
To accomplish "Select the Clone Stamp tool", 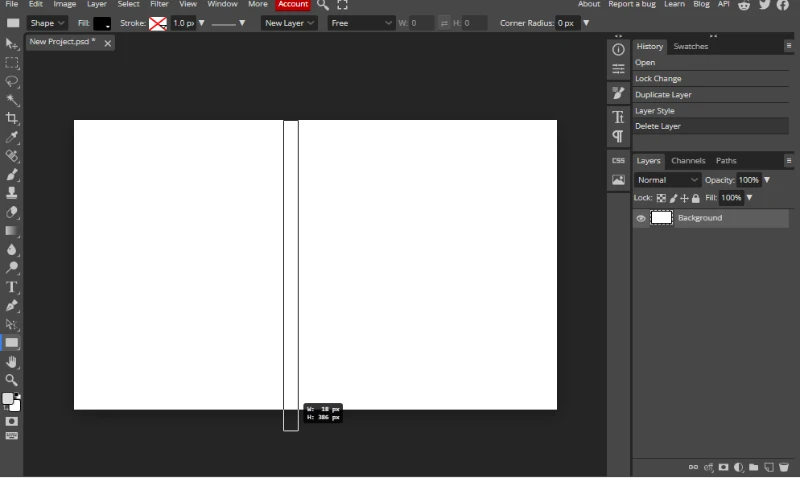I will pos(11,193).
